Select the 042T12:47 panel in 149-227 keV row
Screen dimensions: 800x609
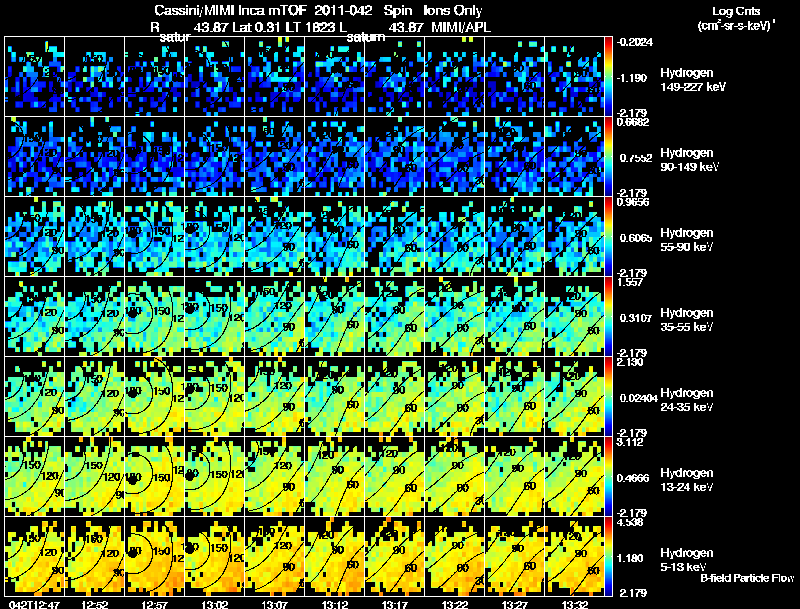(34, 77)
